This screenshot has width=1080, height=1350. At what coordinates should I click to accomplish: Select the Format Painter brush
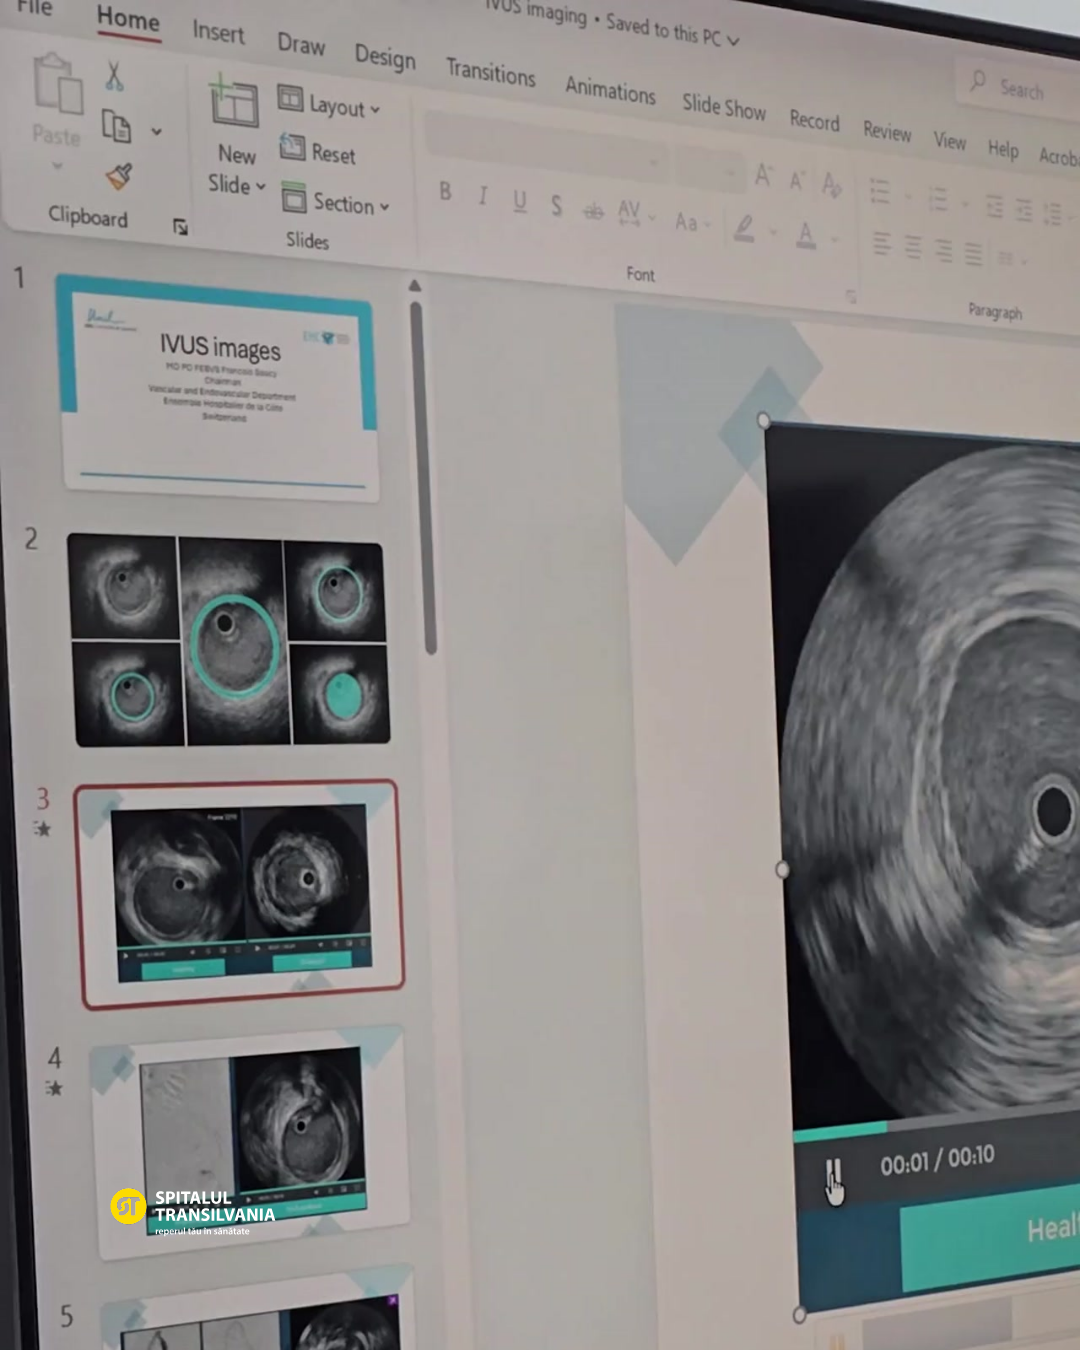pos(119,177)
